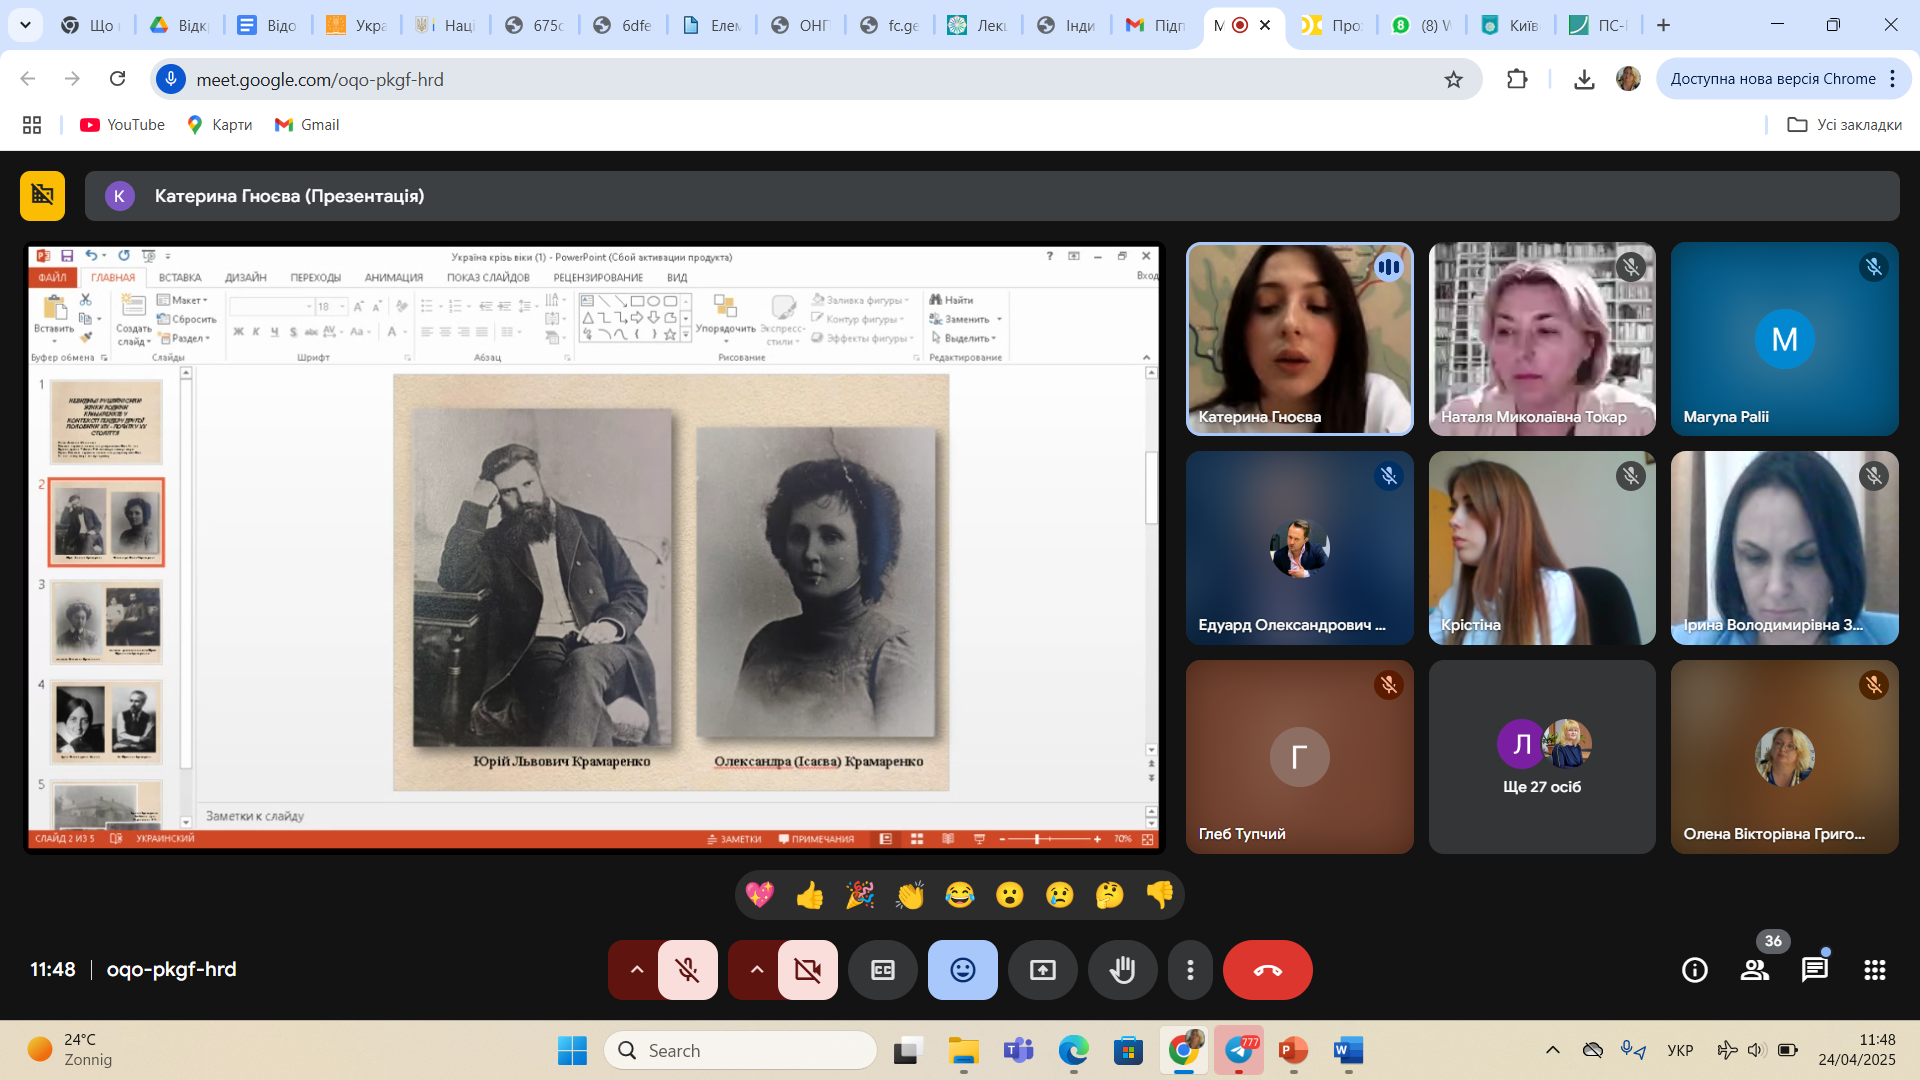
Task: Open the send reaction emoji button
Action: 962,970
